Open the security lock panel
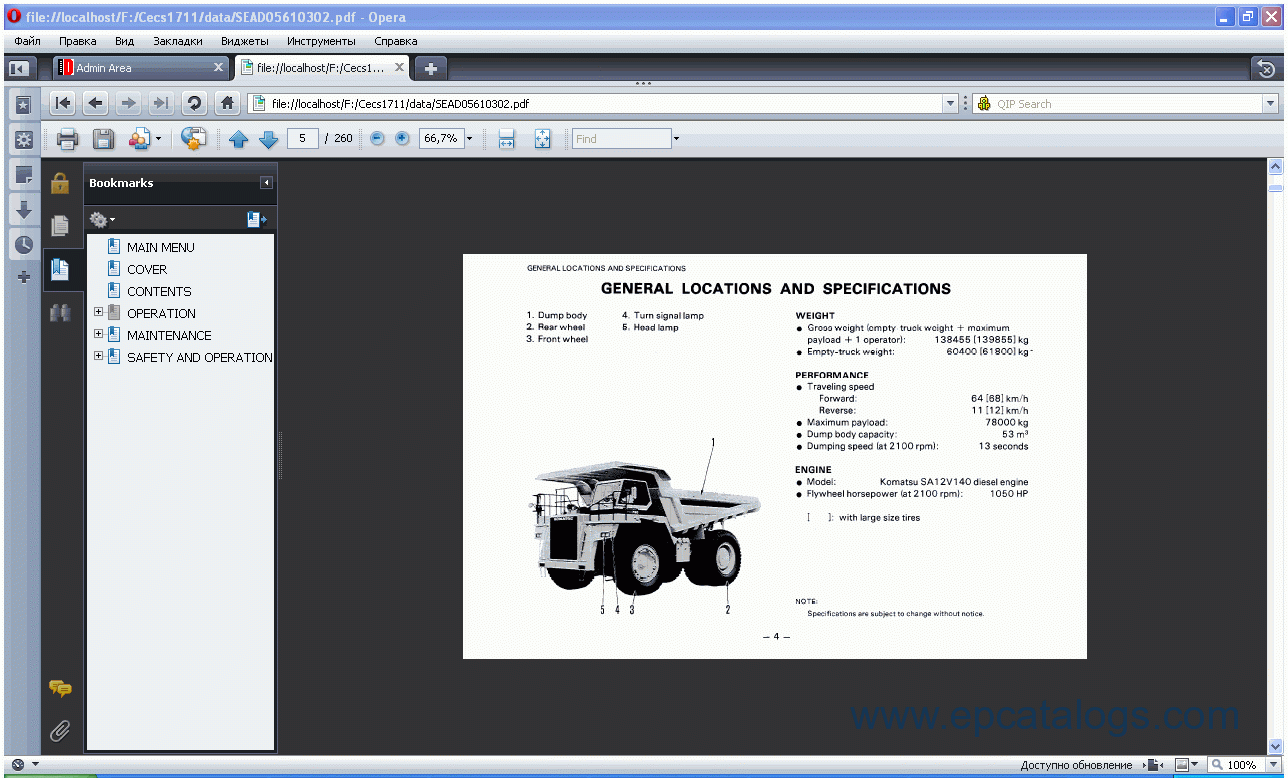The width and height of the screenshot is (1288, 778). 60,183
